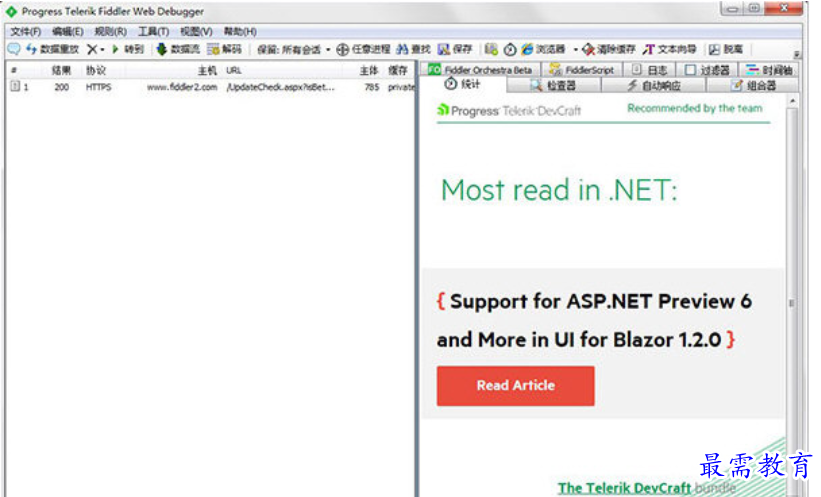This screenshot has height=497, width=821.
Task: Sort sessions by the 协议 column header
Action: pyautogui.click(x=96, y=71)
